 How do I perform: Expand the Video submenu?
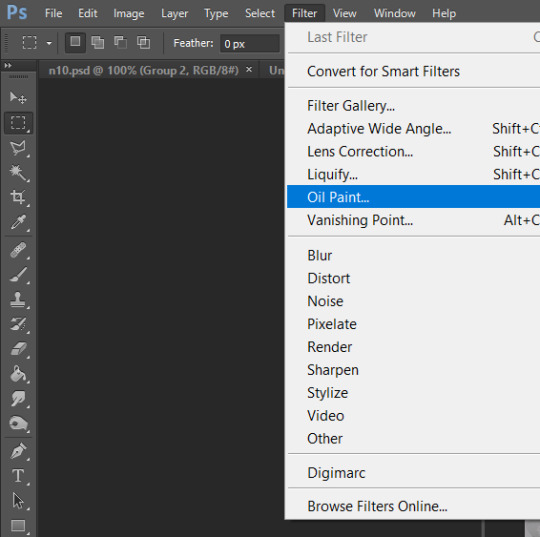click(x=413, y=416)
